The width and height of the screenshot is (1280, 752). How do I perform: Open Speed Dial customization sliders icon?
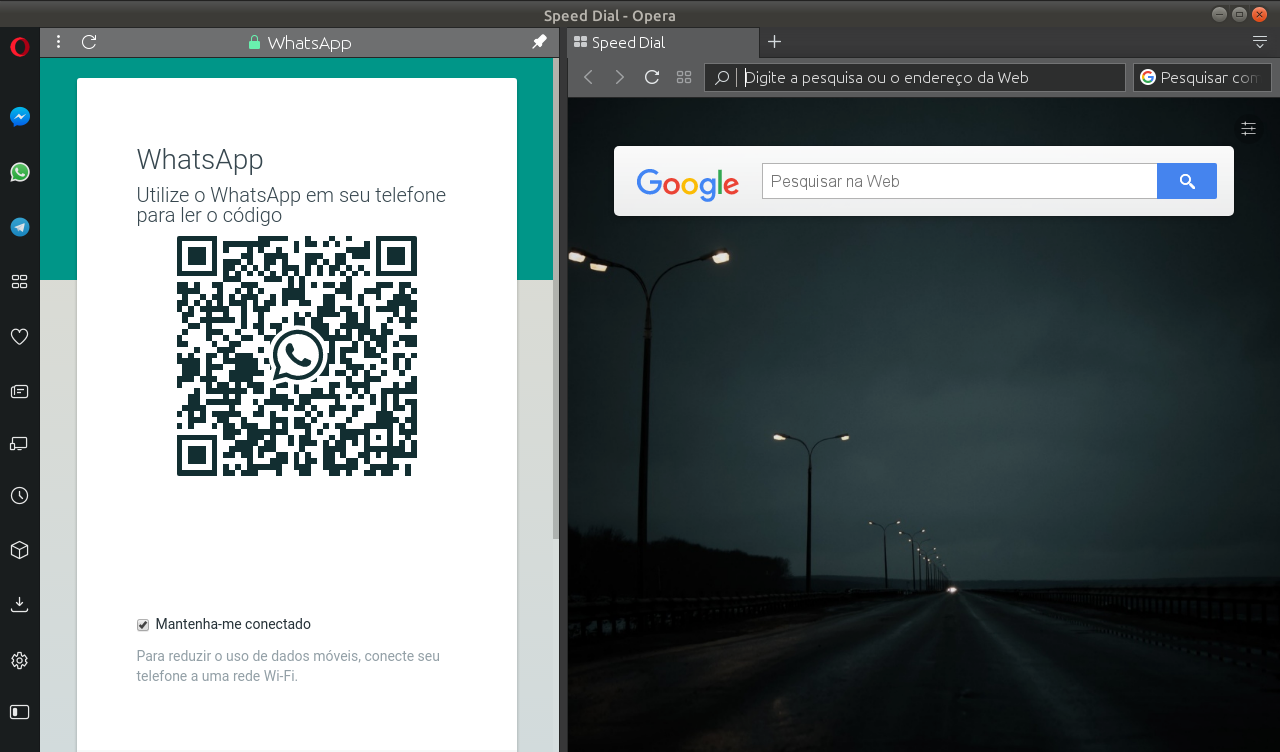[x=1248, y=128]
